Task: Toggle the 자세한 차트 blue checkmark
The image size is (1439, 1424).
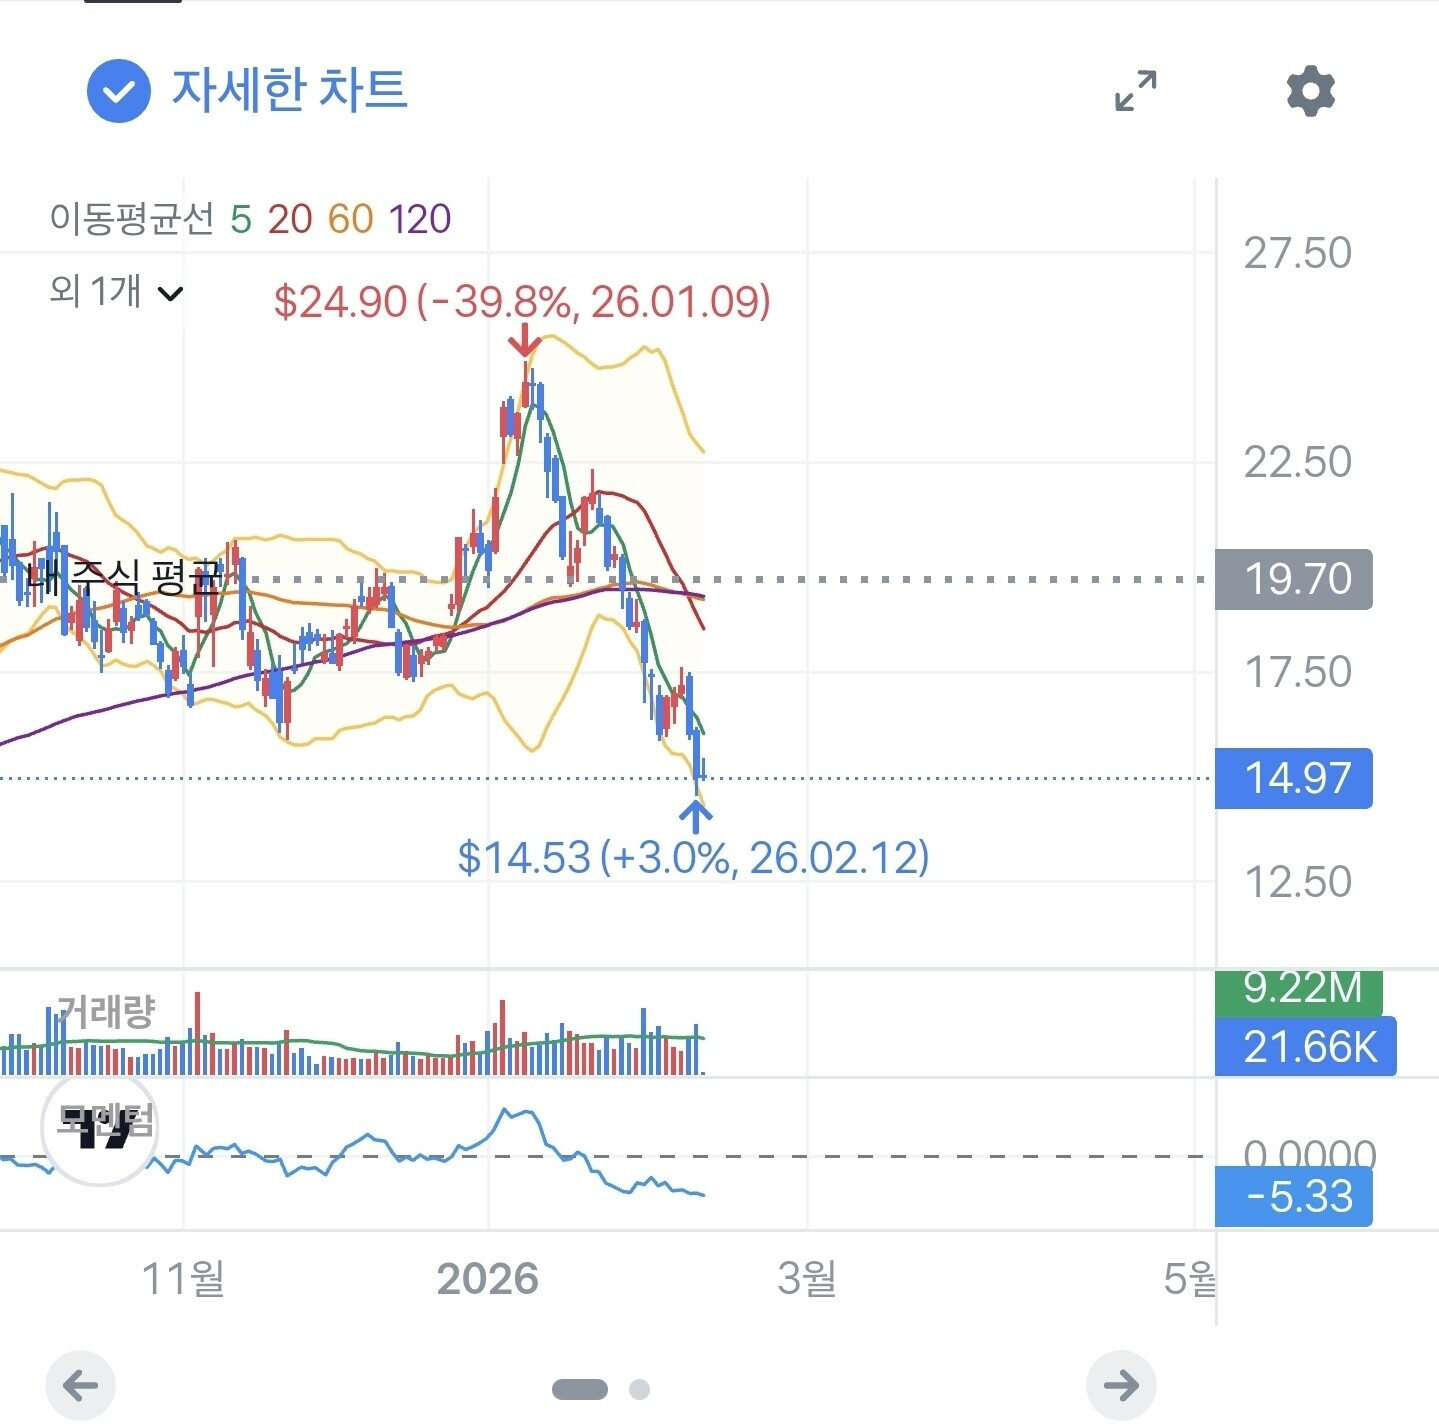Action: pyautogui.click(x=119, y=91)
